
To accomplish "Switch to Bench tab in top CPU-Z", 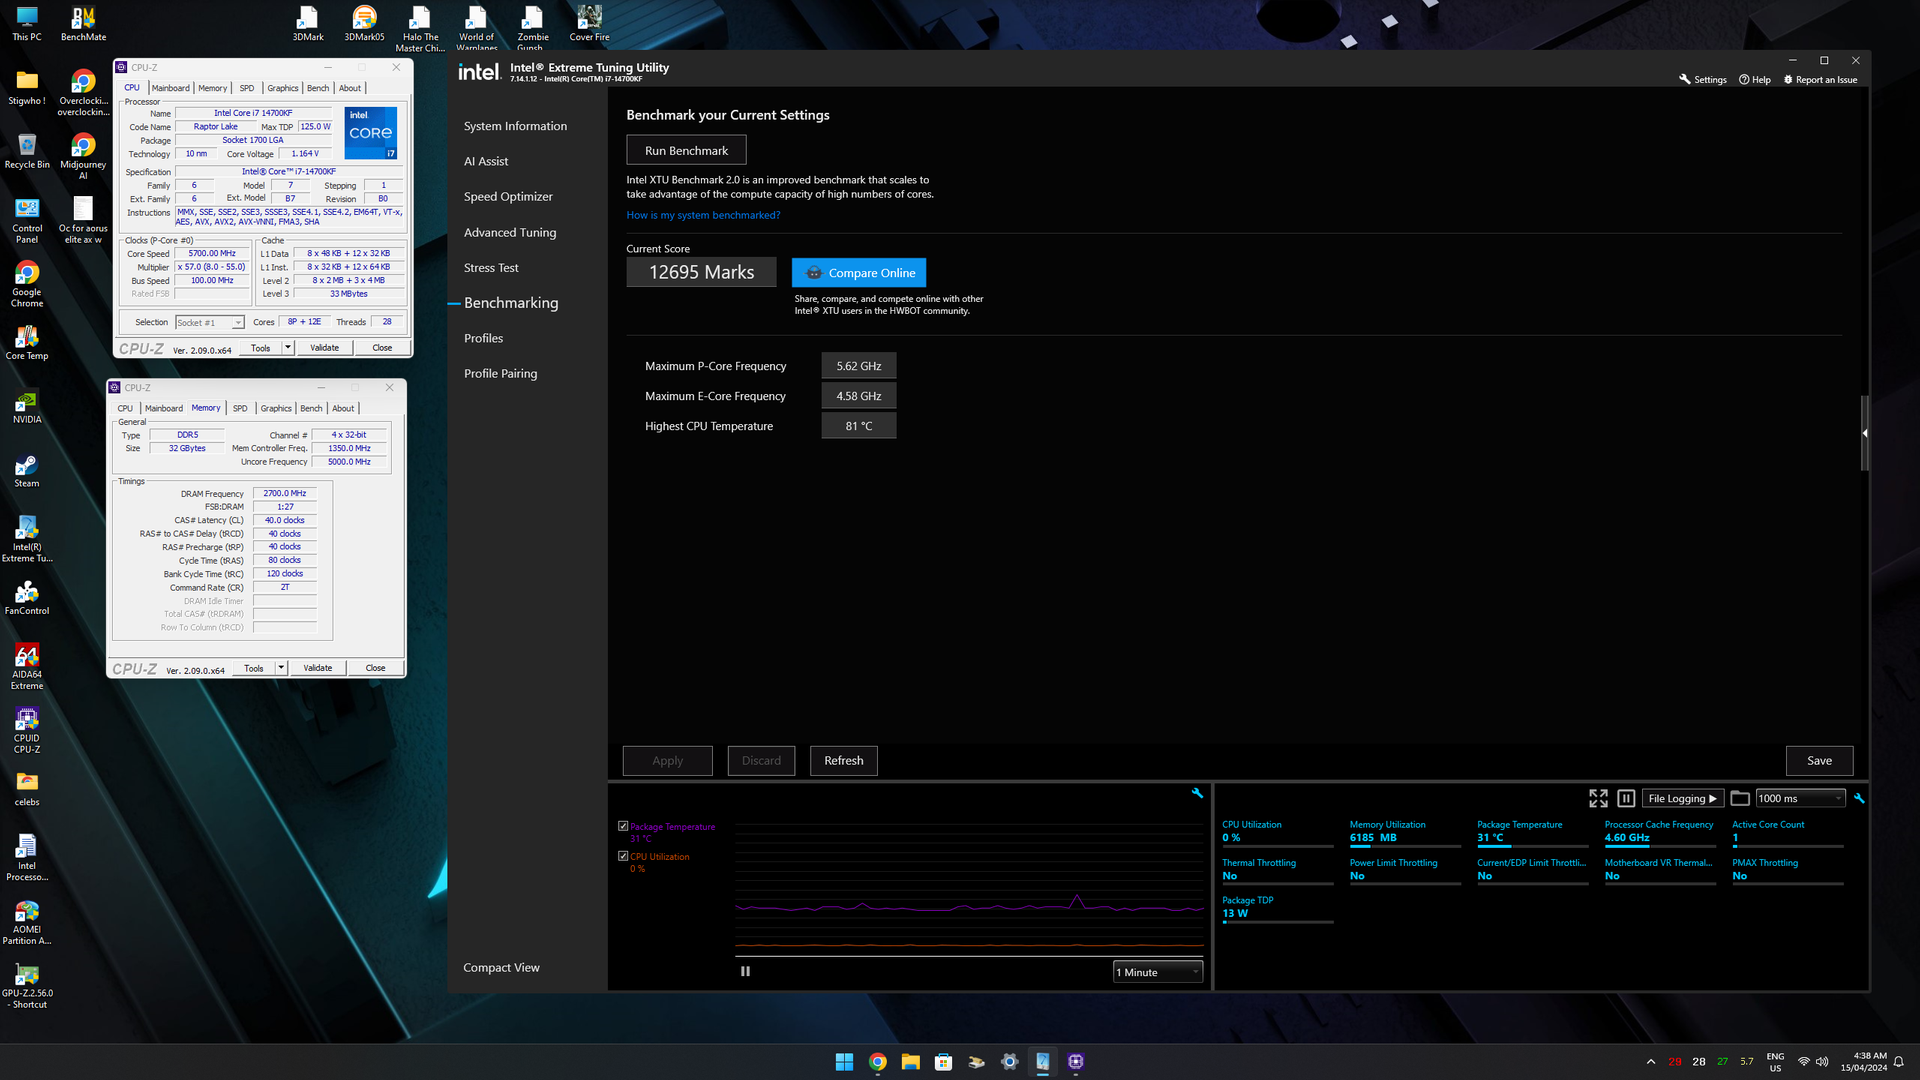I will click(x=318, y=88).
